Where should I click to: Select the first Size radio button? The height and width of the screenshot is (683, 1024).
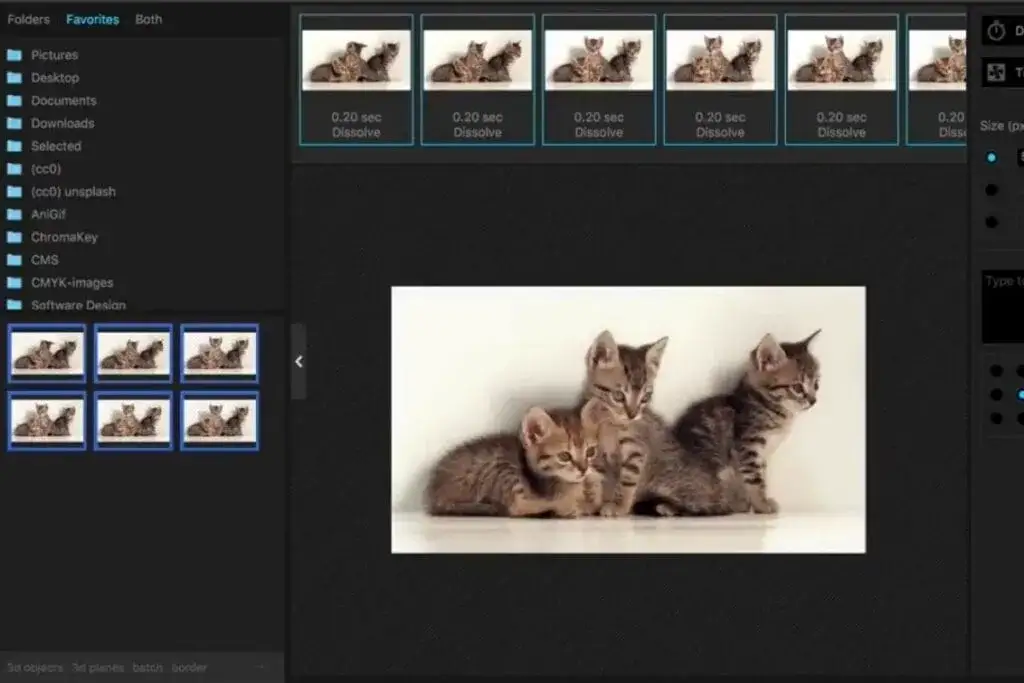point(991,157)
